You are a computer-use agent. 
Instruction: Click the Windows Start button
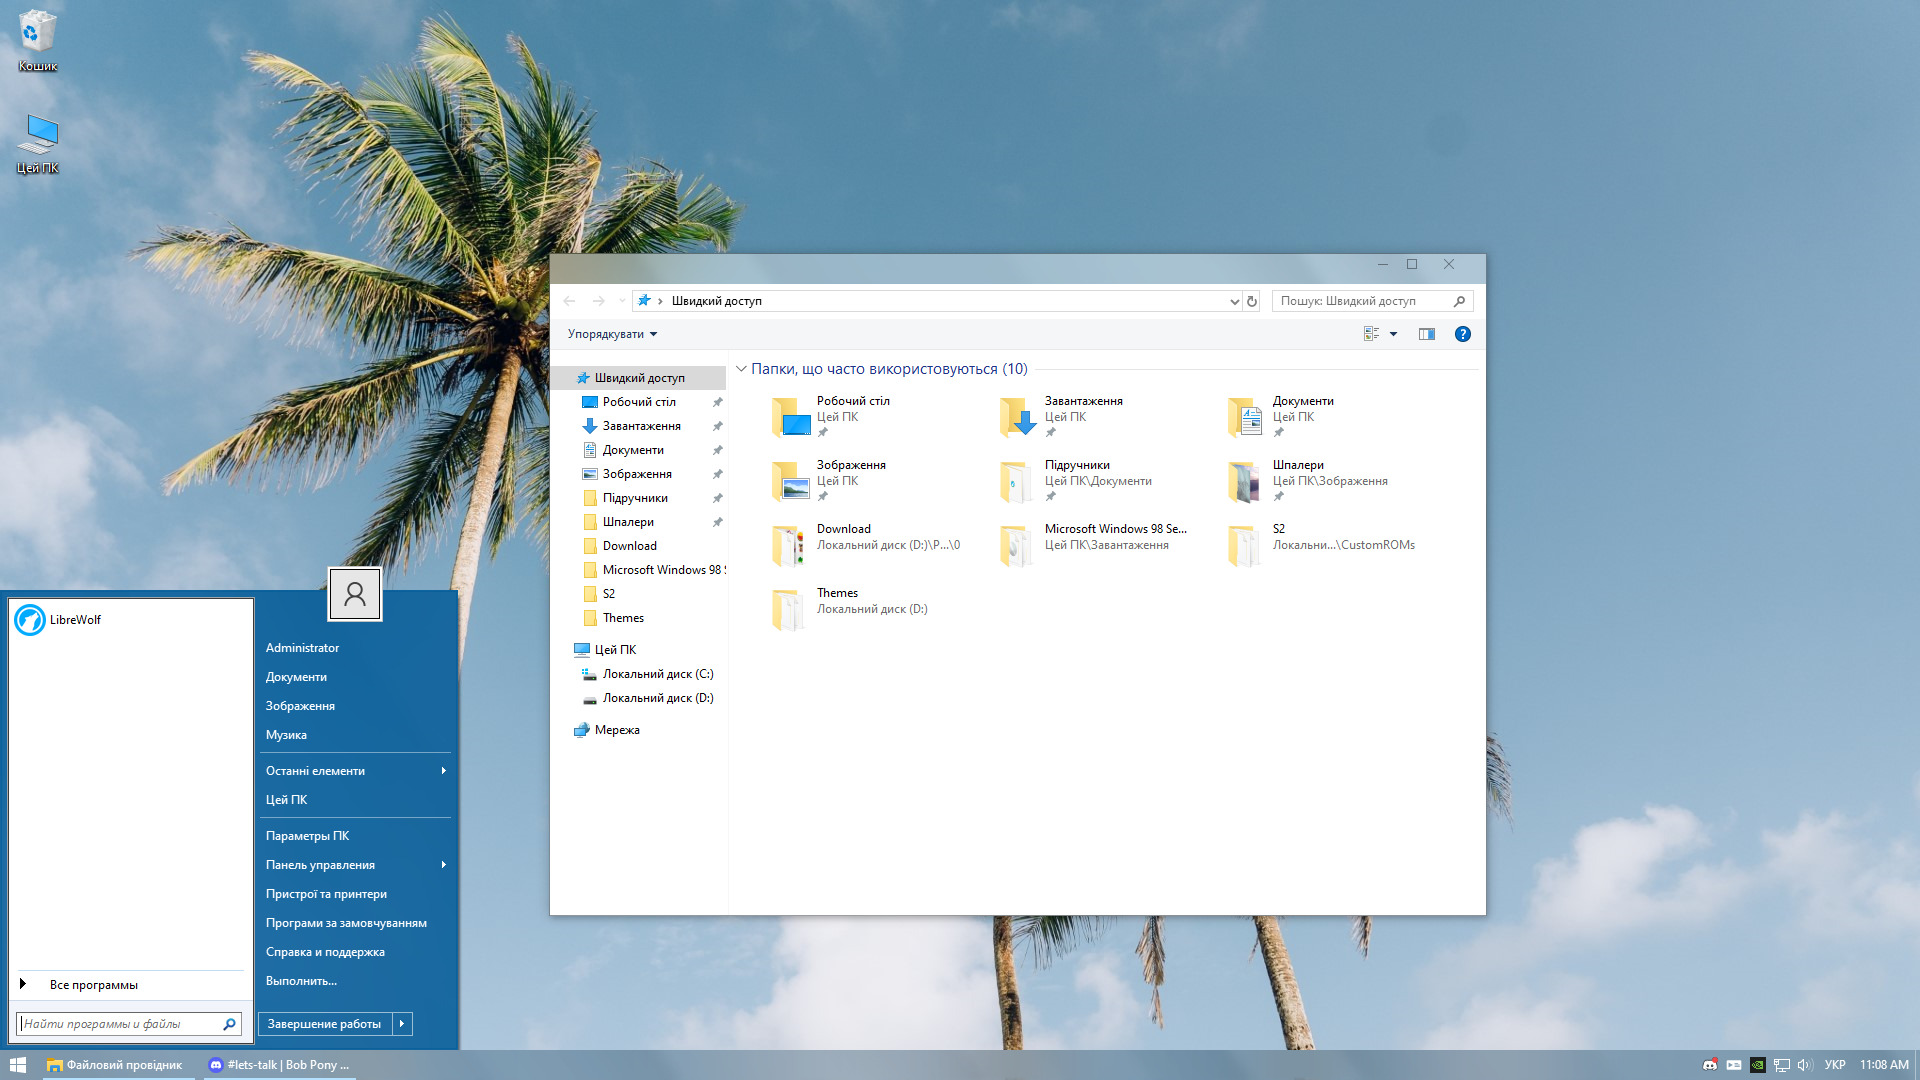pos(17,1065)
